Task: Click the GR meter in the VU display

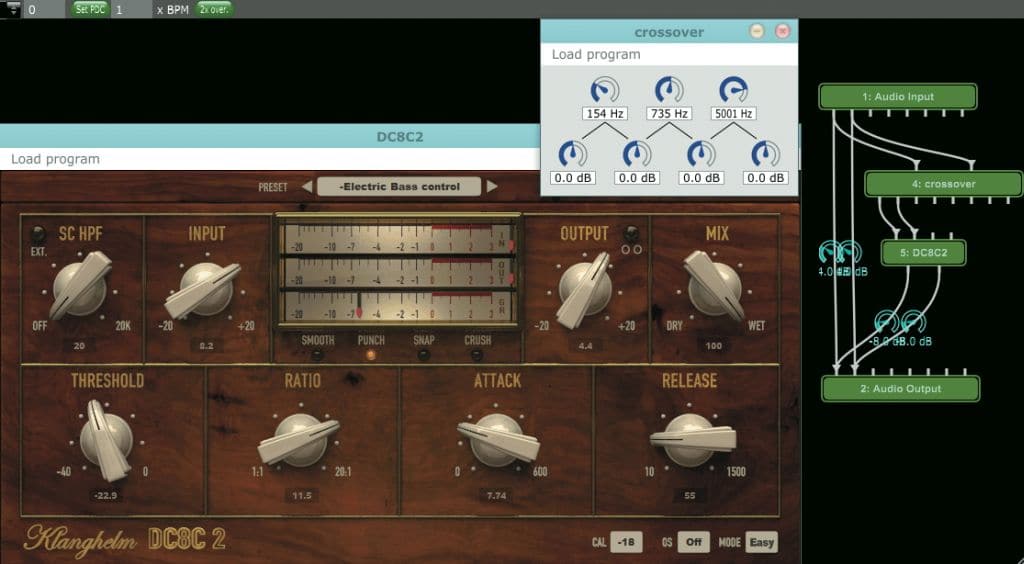Action: [398, 306]
